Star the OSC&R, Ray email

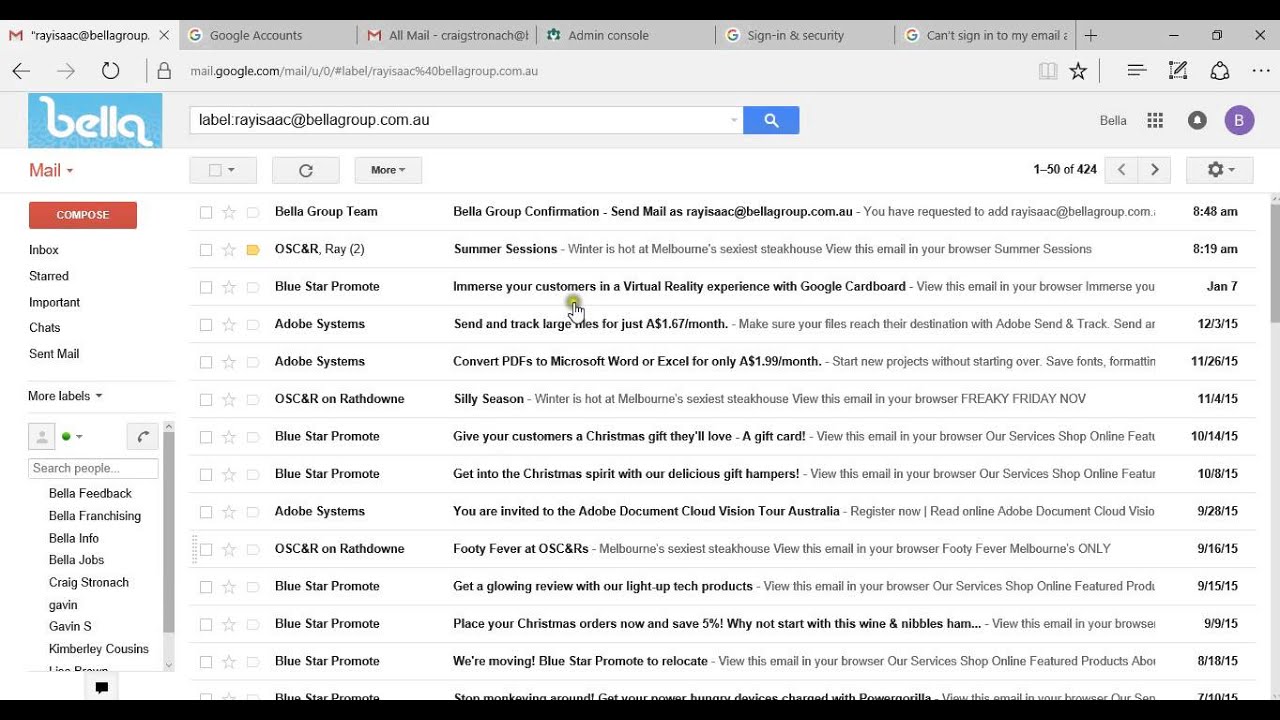229,249
